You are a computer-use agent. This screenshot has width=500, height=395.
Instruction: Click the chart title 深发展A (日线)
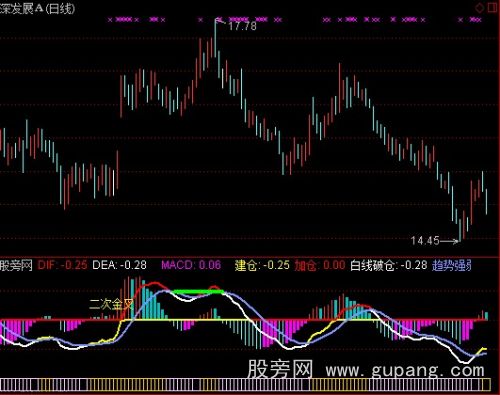[37, 8]
